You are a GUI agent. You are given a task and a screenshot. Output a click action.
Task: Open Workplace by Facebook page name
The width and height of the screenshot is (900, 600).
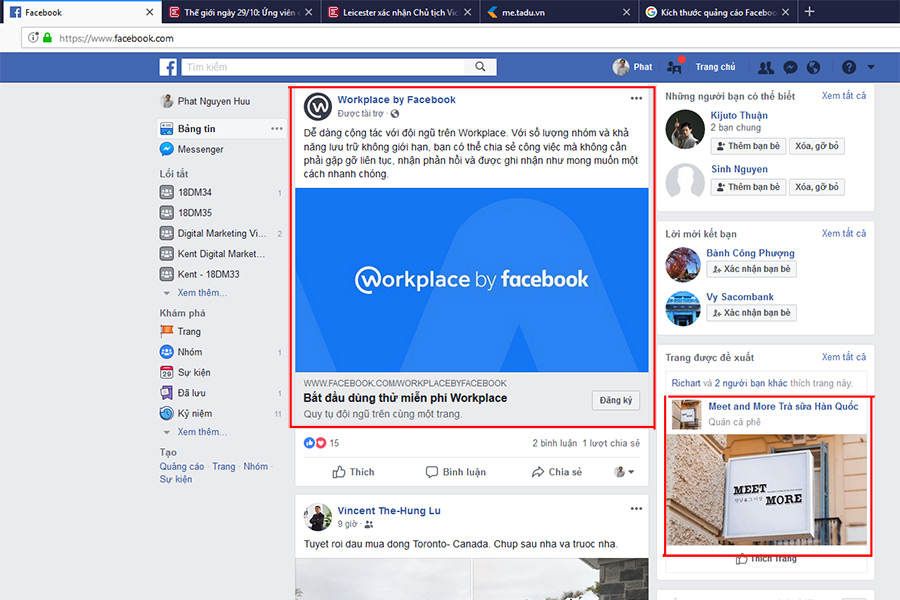pos(396,100)
